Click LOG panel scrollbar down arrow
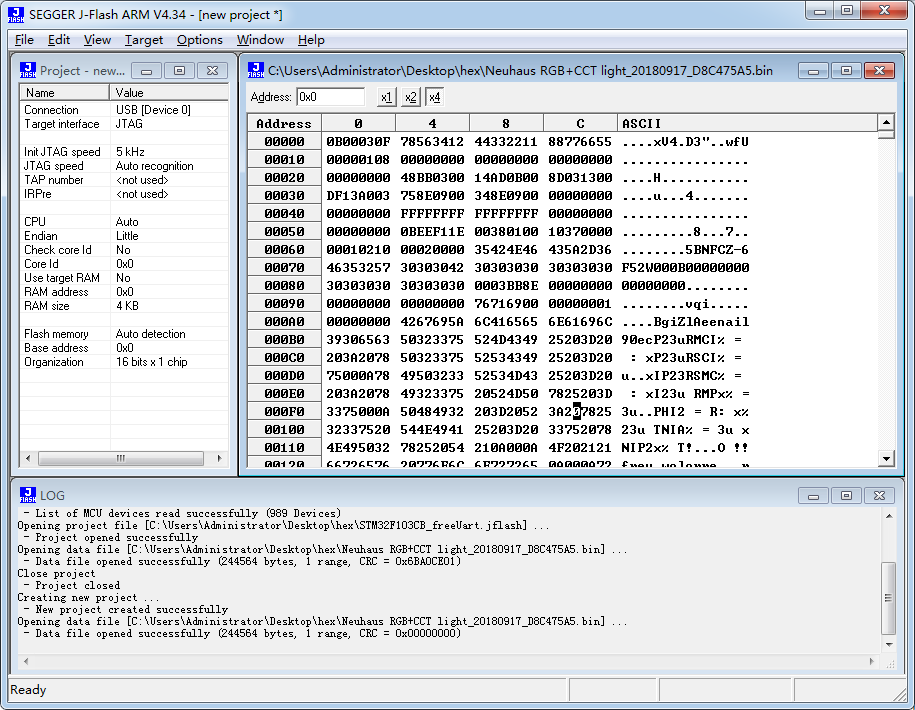Screen dimensions: 915x710 coord(889,645)
